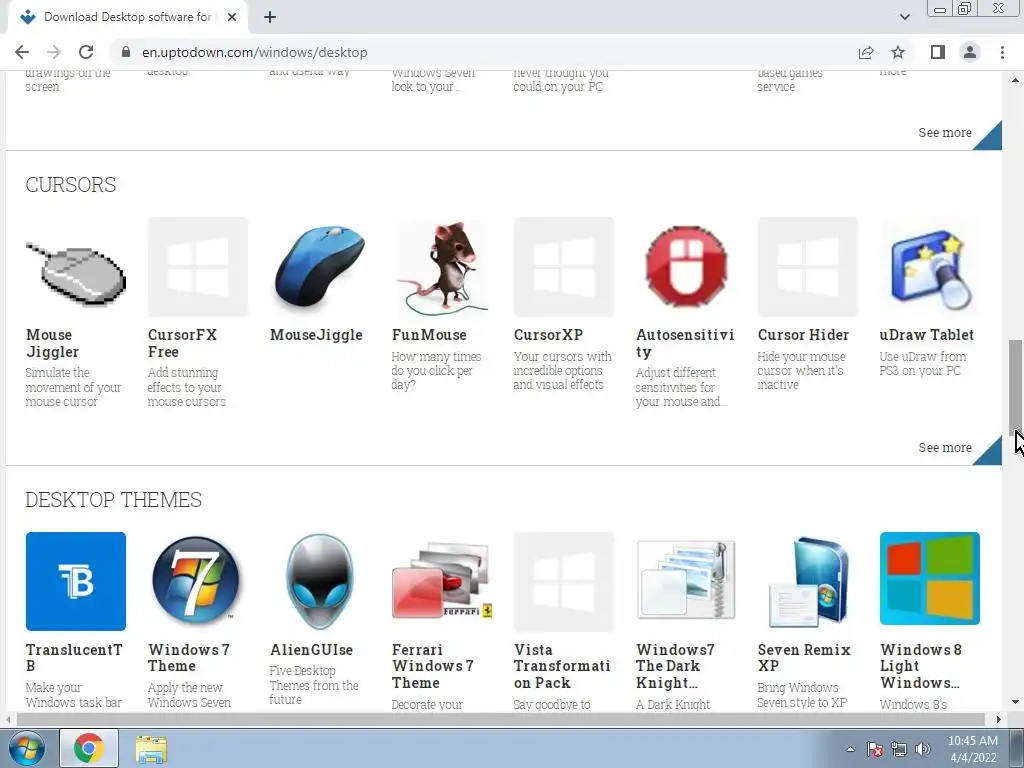Open the Mouse Jiggler app icon

click(76, 267)
